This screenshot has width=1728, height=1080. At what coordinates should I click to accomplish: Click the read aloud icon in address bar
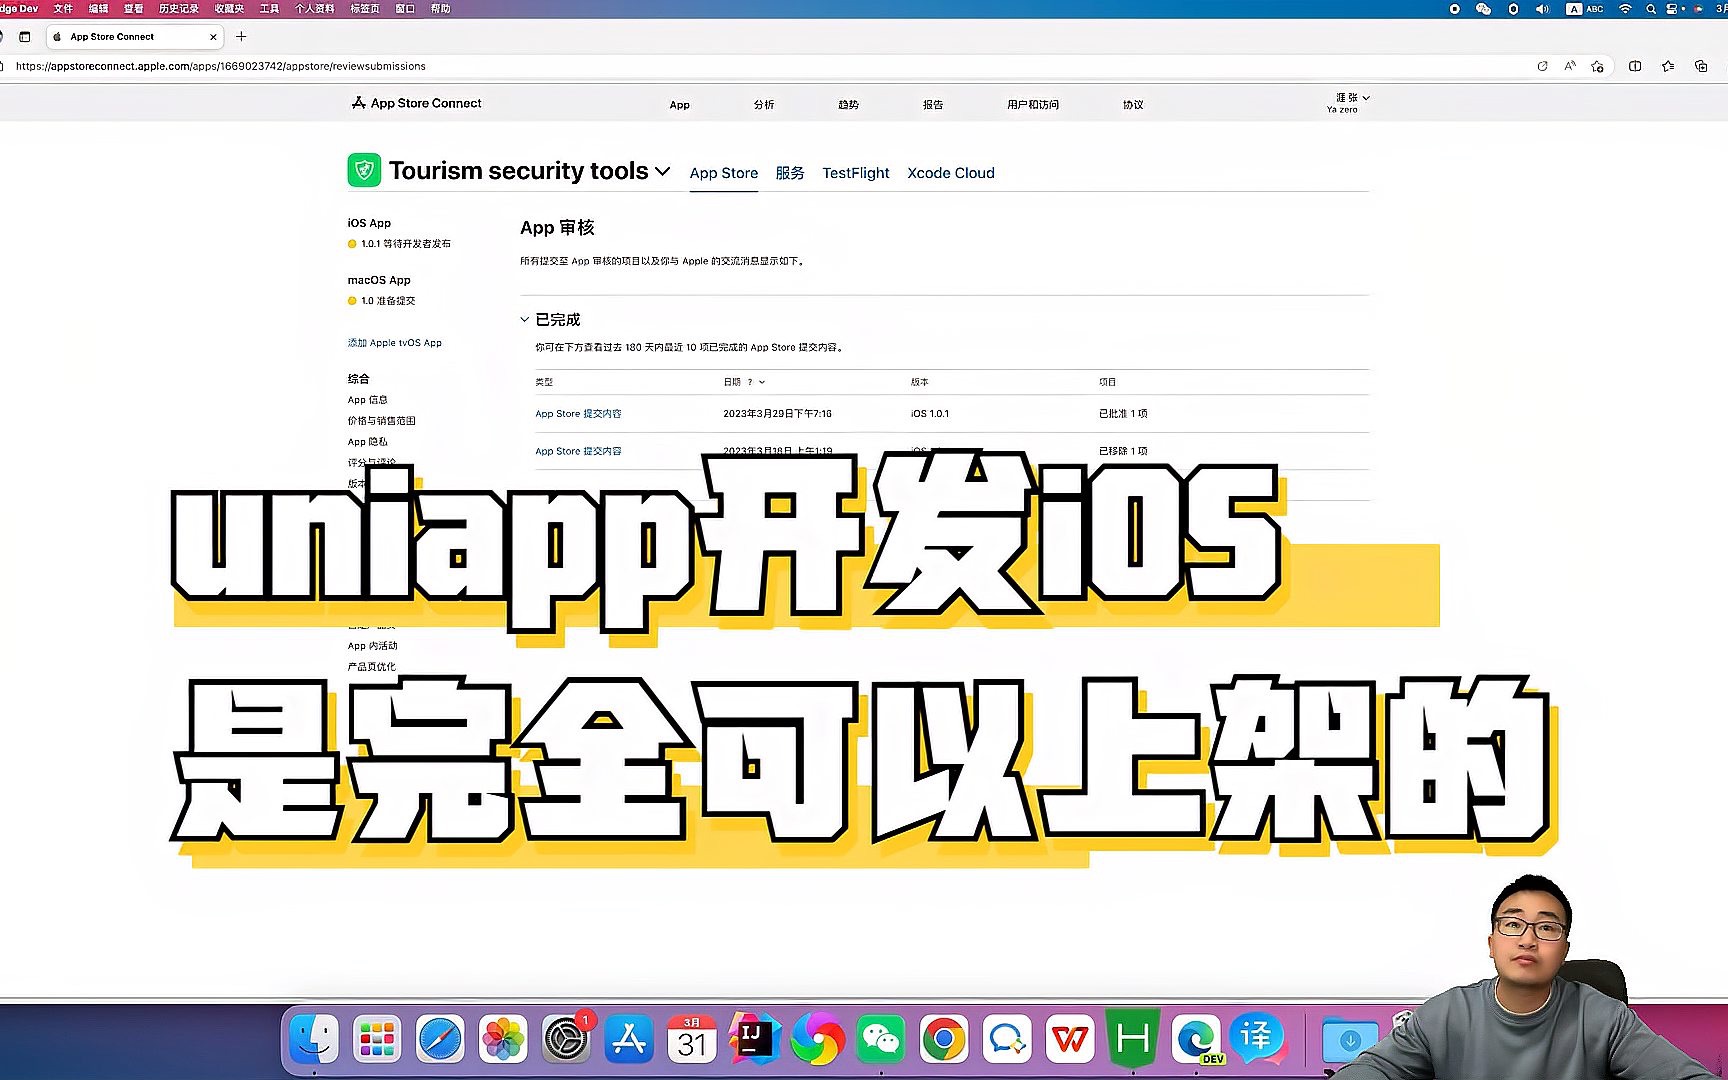point(1570,66)
